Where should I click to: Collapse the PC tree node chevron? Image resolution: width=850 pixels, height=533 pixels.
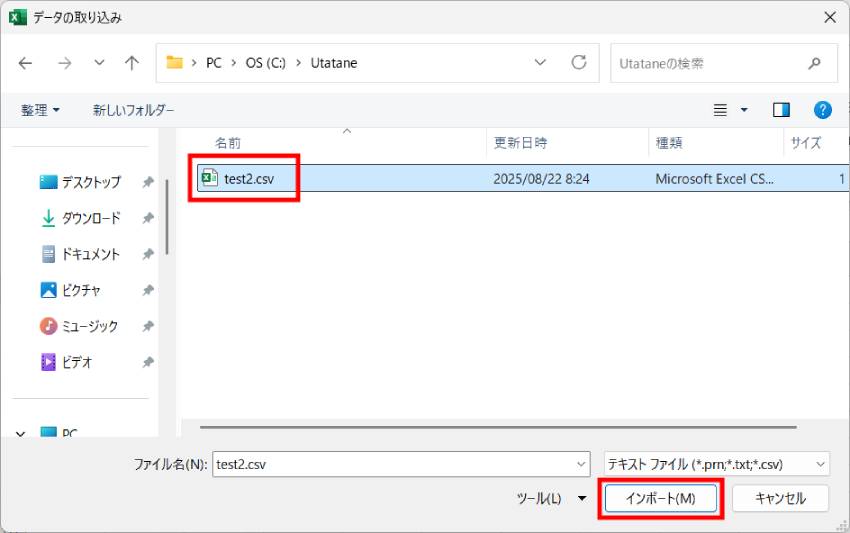coord(21,433)
